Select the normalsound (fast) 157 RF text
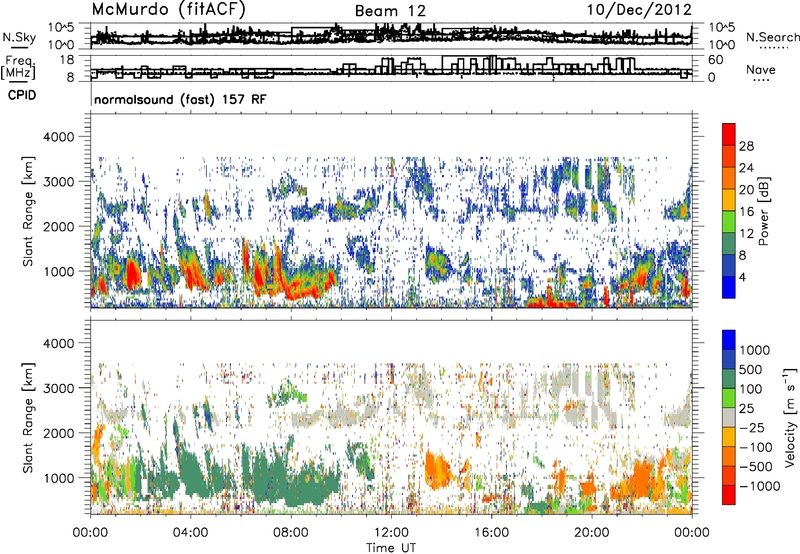The height and width of the screenshot is (554, 800). tap(180, 99)
